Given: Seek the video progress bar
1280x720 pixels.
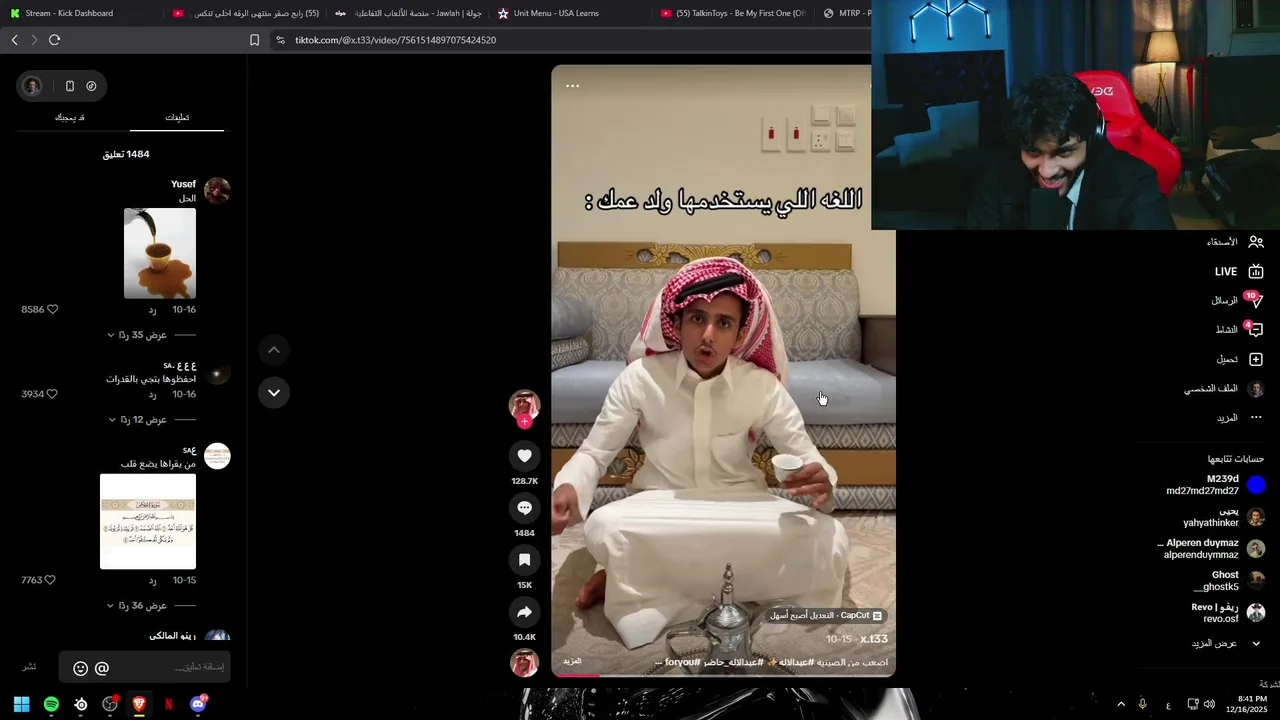Looking at the screenshot, I should pos(723,675).
